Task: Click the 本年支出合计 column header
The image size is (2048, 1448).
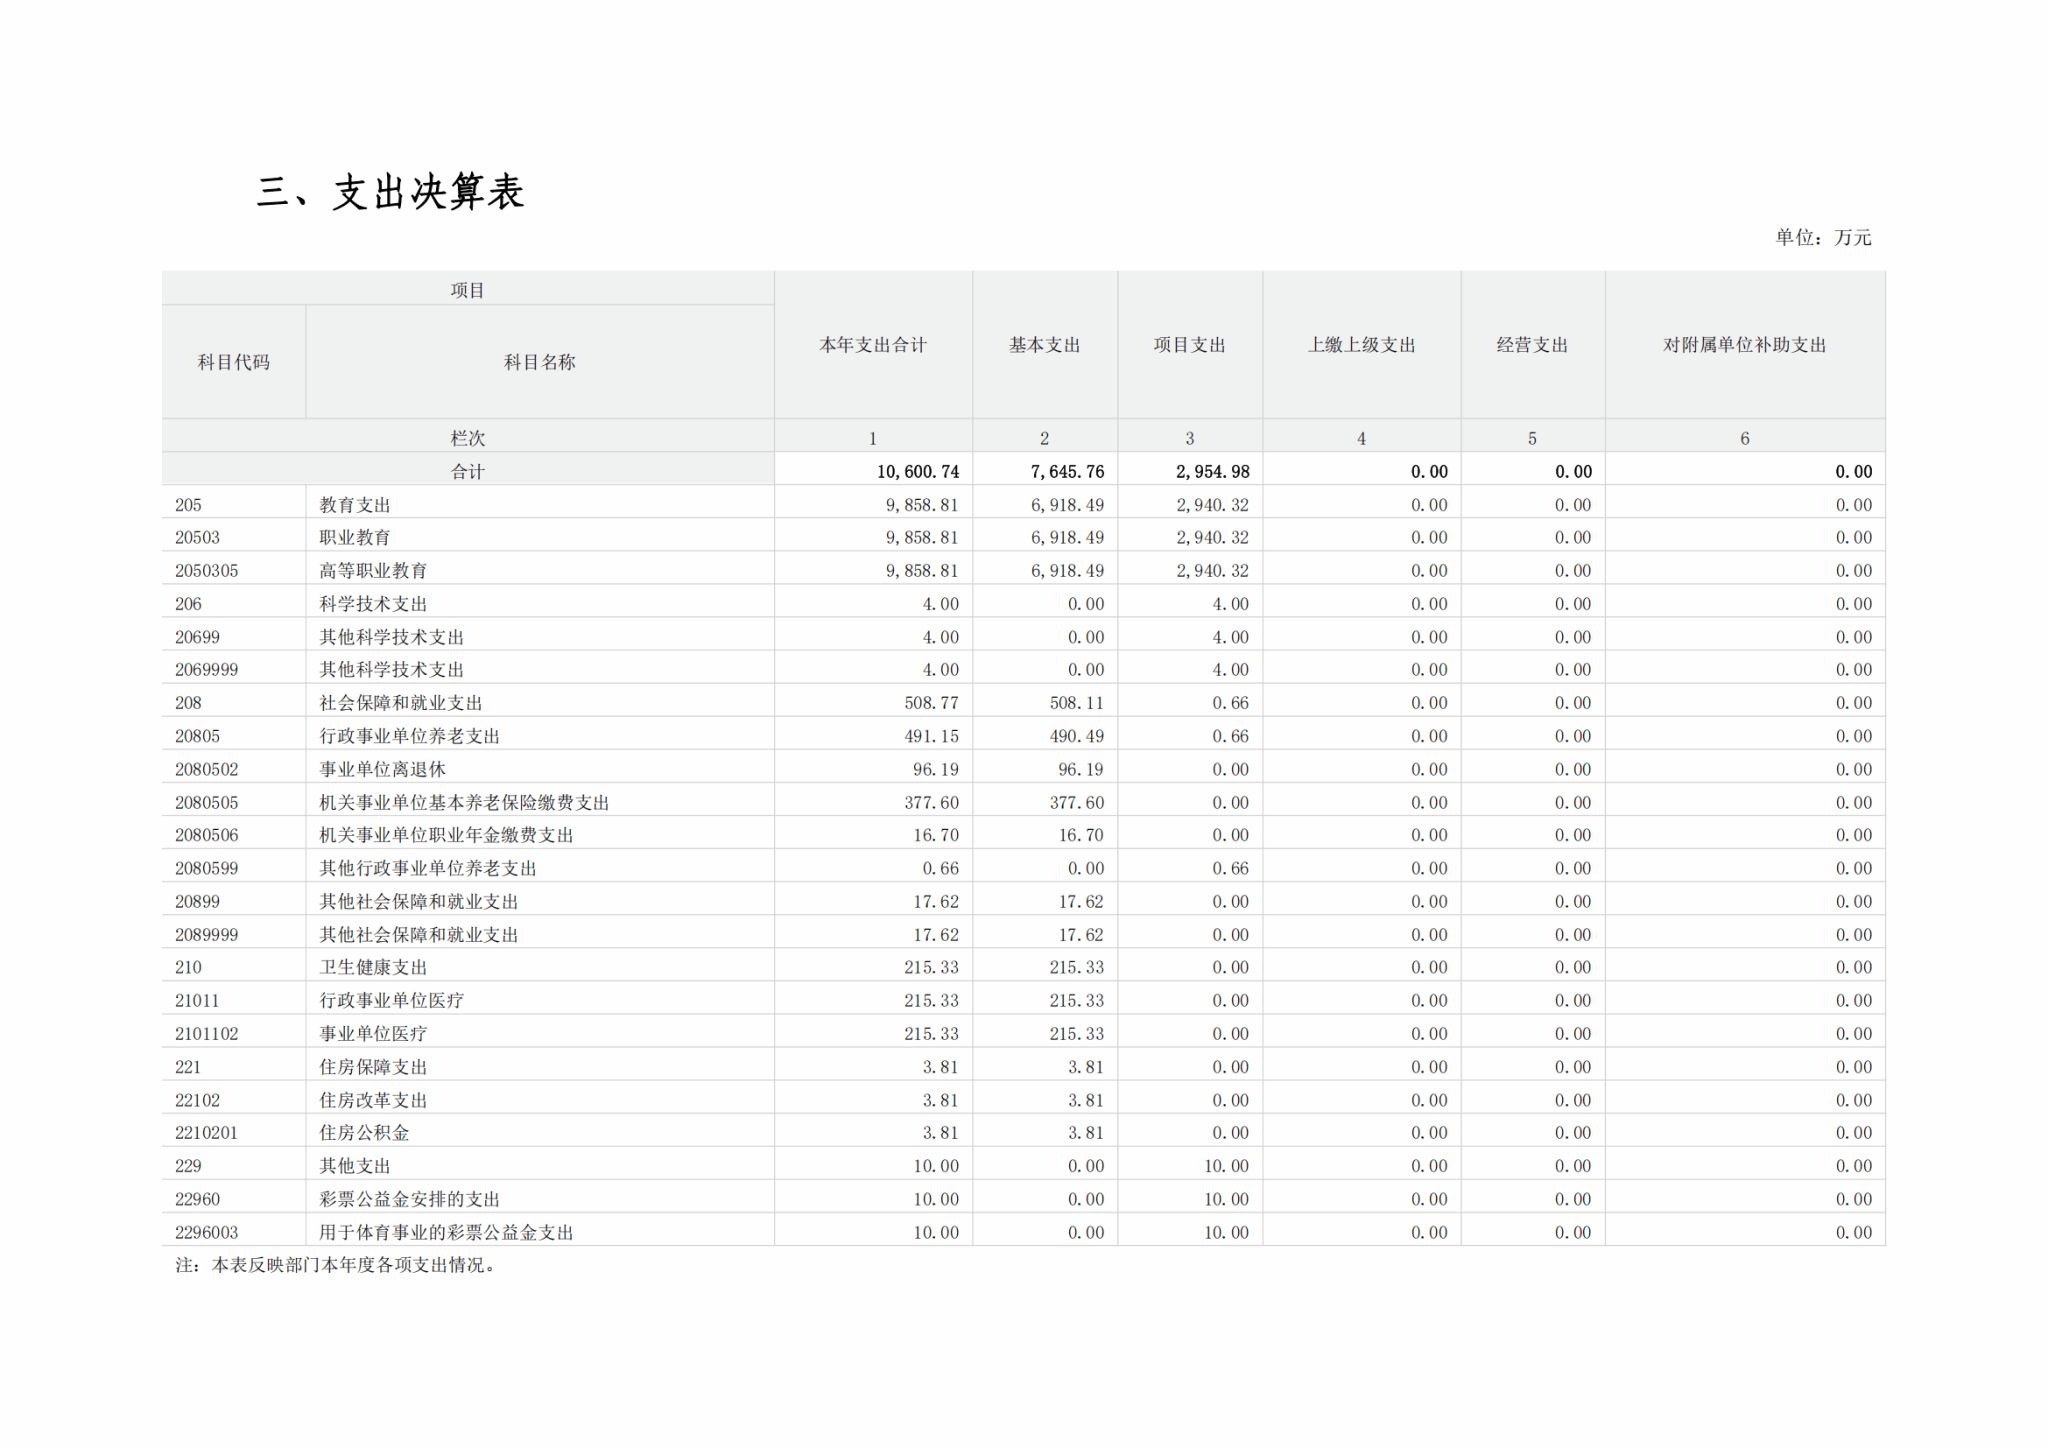Action: point(873,345)
